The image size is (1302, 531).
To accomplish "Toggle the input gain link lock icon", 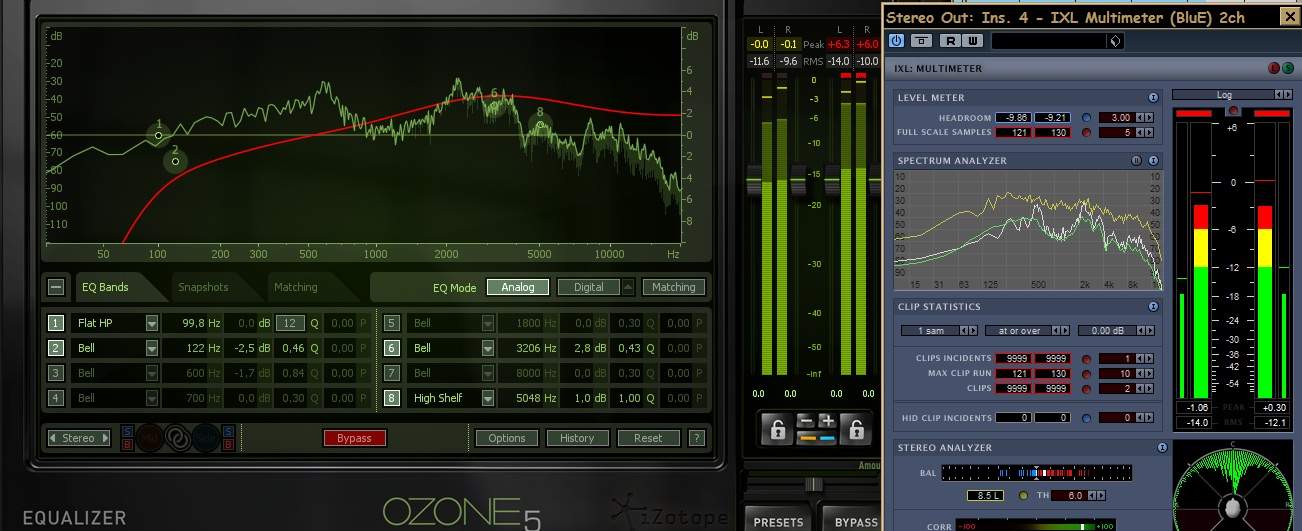I will coord(776,430).
